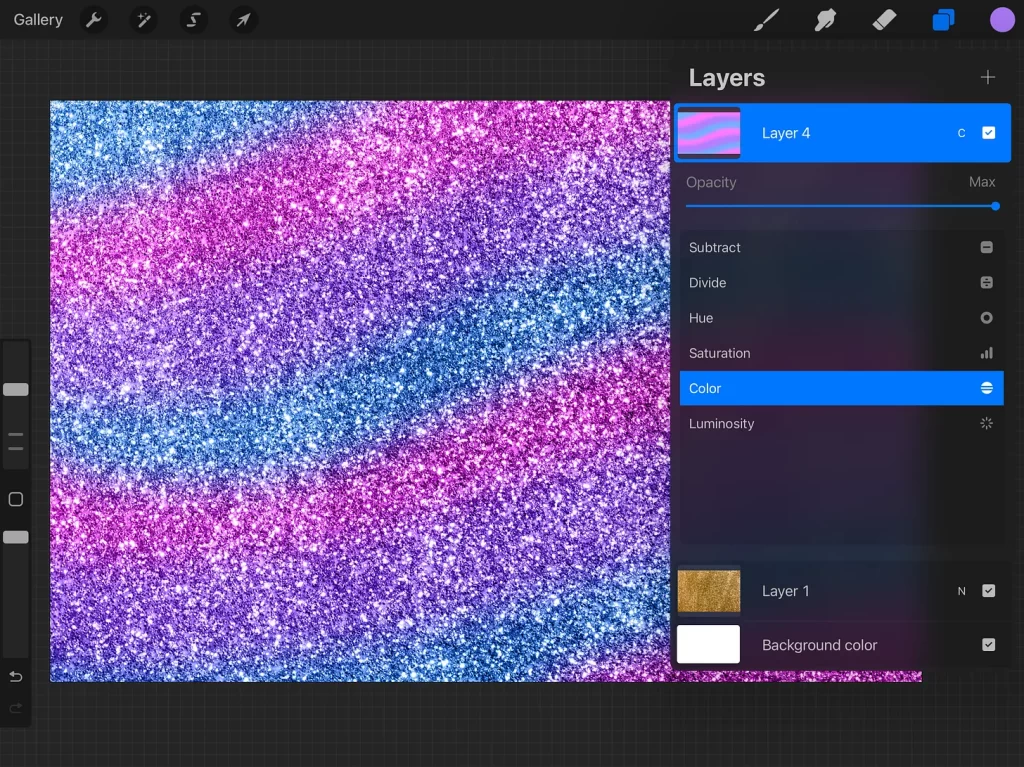The width and height of the screenshot is (1024, 767).
Task: Activate the Selection S tool
Action: 193,20
